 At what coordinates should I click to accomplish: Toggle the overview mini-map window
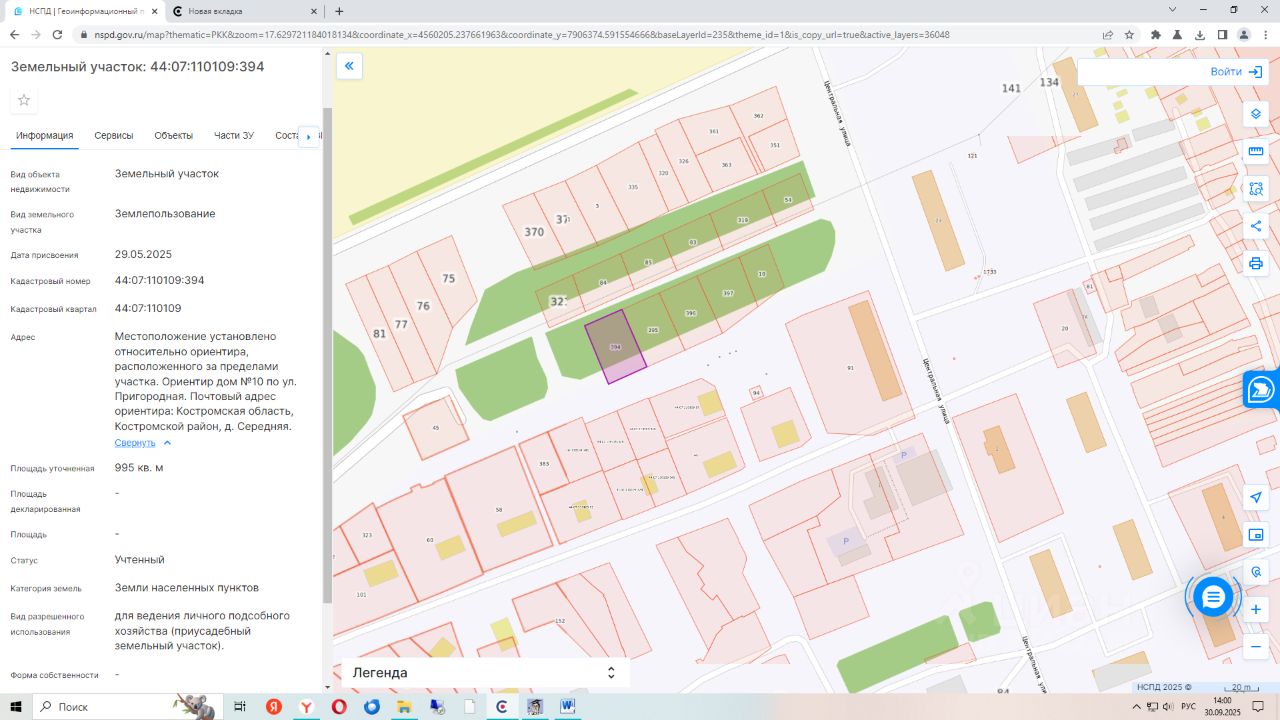point(1256,535)
